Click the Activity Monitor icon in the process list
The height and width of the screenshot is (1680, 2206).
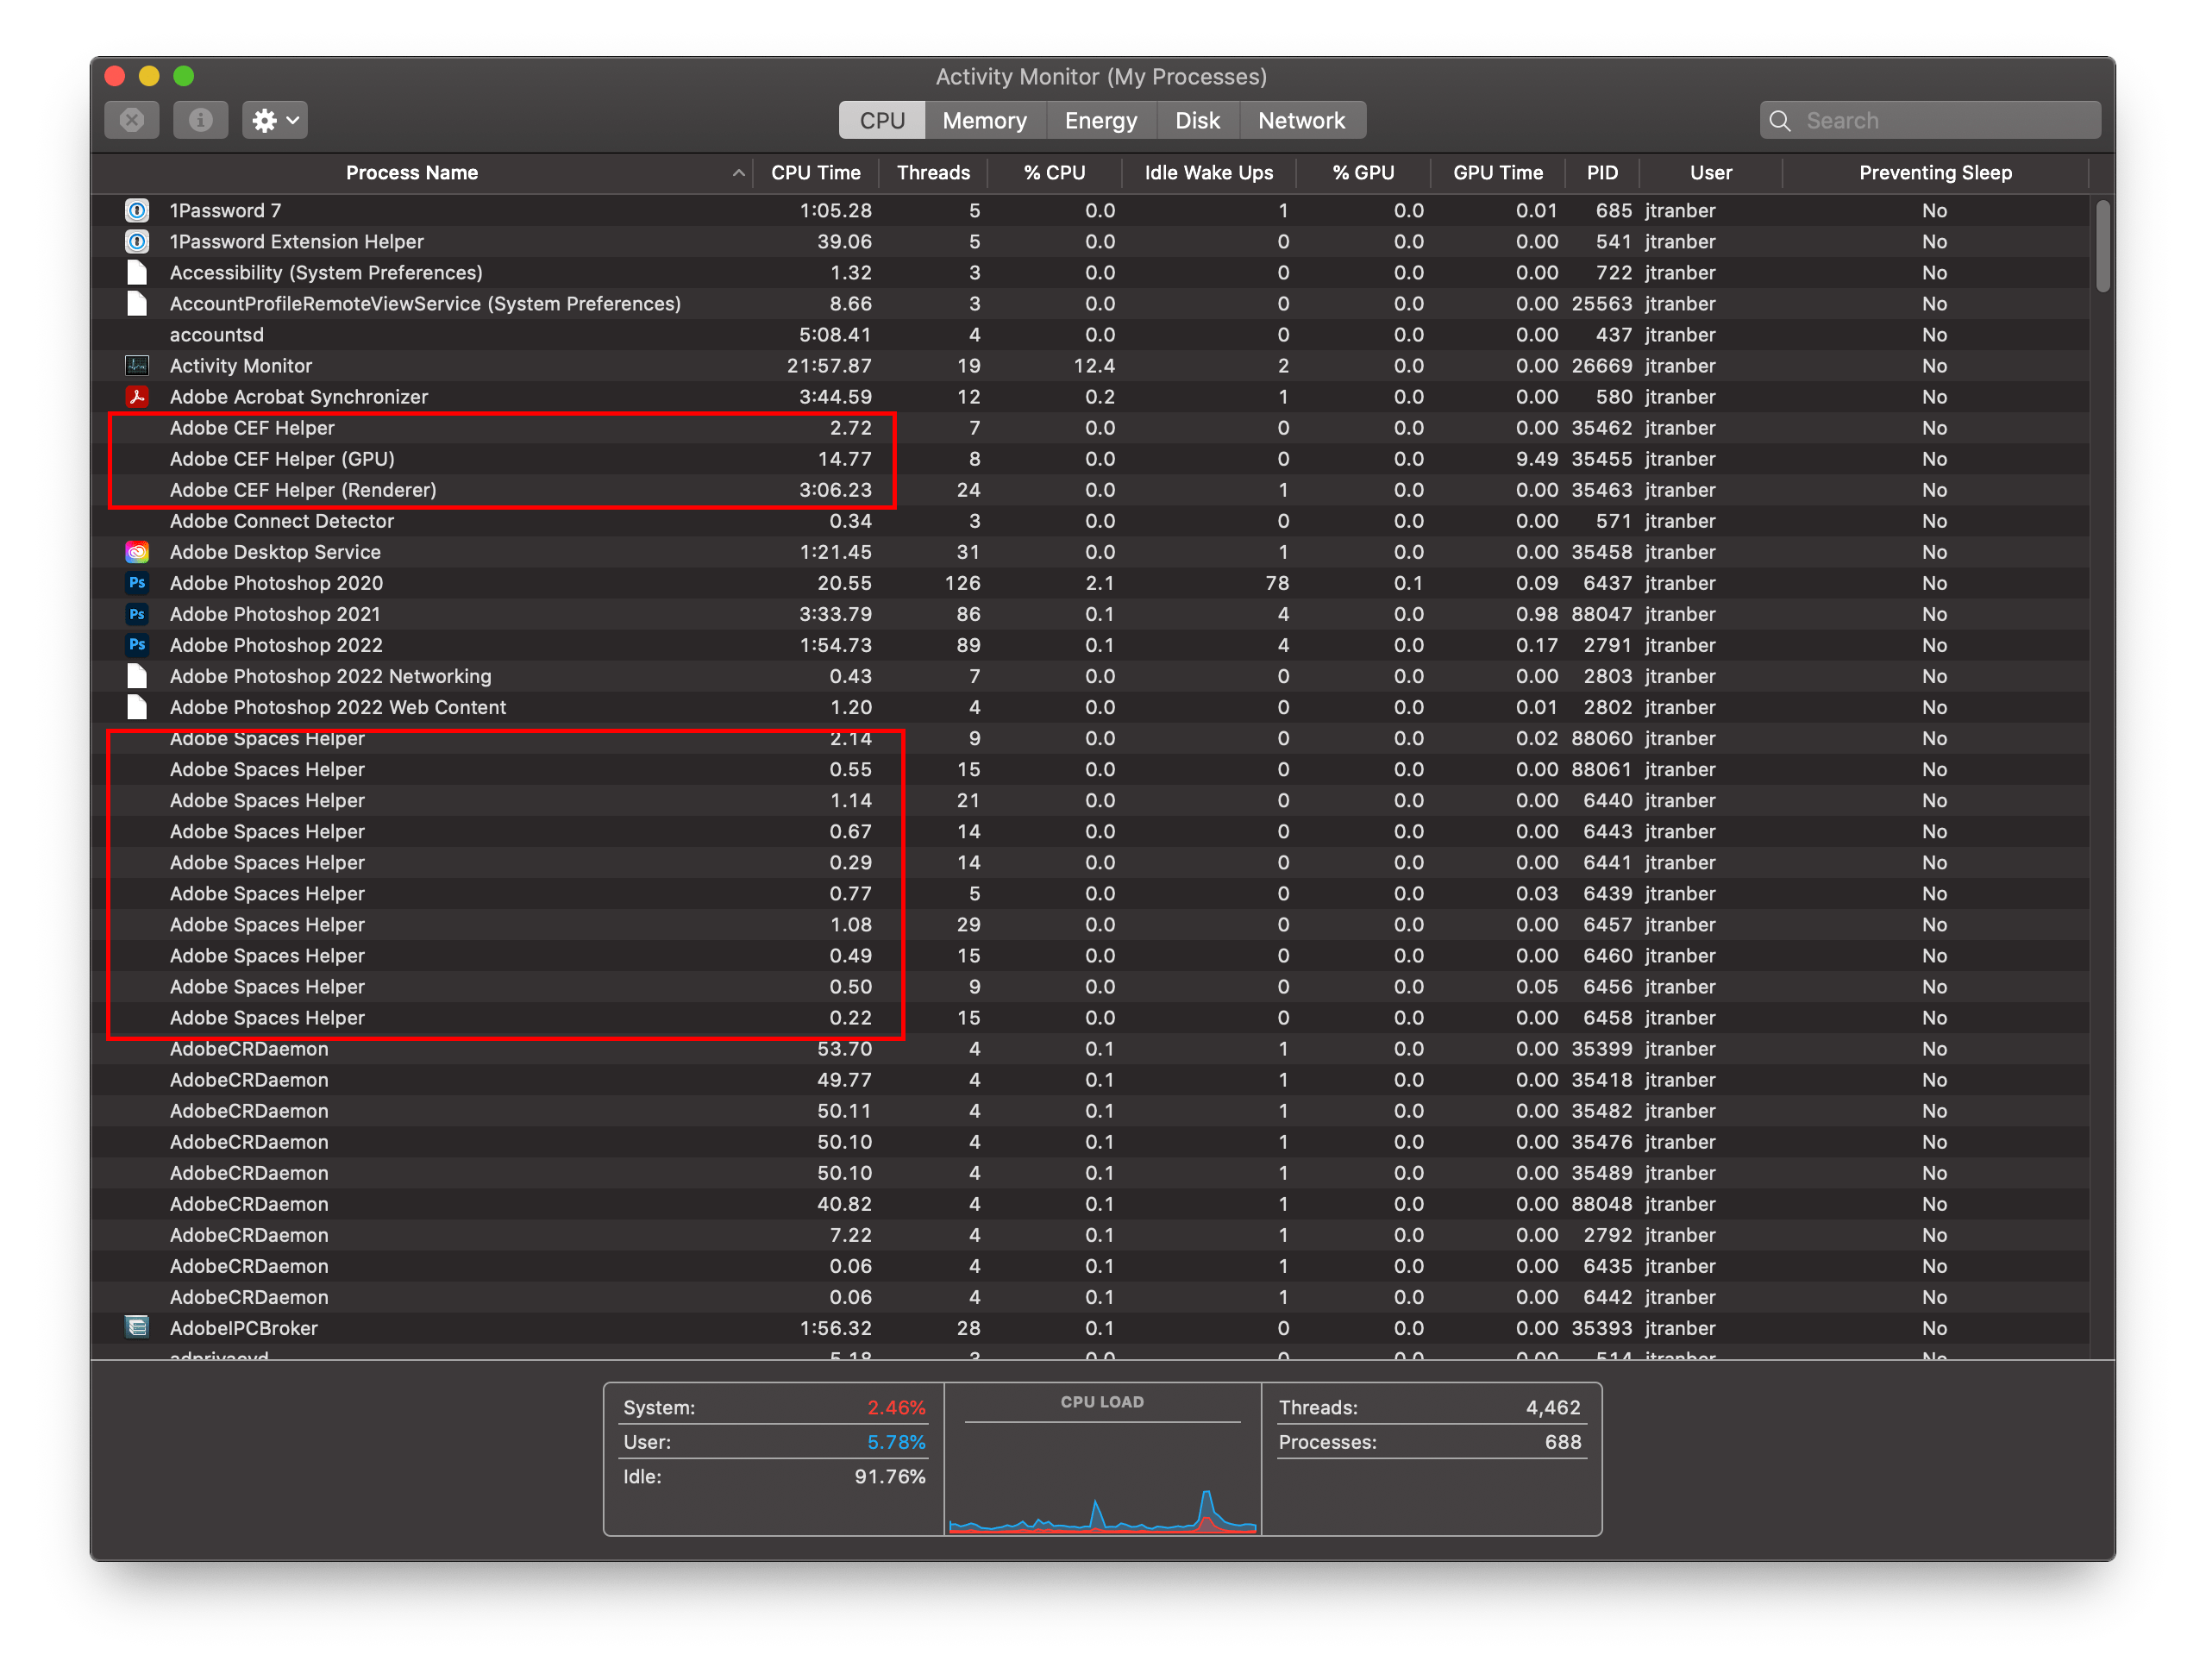pyautogui.click(x=137, y=365)
